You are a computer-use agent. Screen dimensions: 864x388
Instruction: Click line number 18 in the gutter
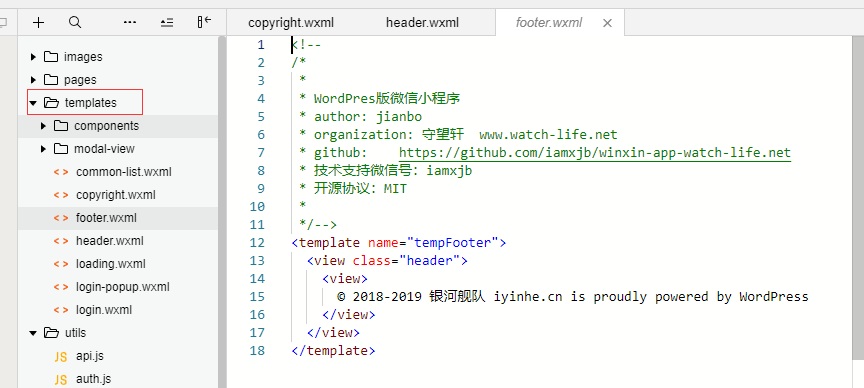point(257,351)
